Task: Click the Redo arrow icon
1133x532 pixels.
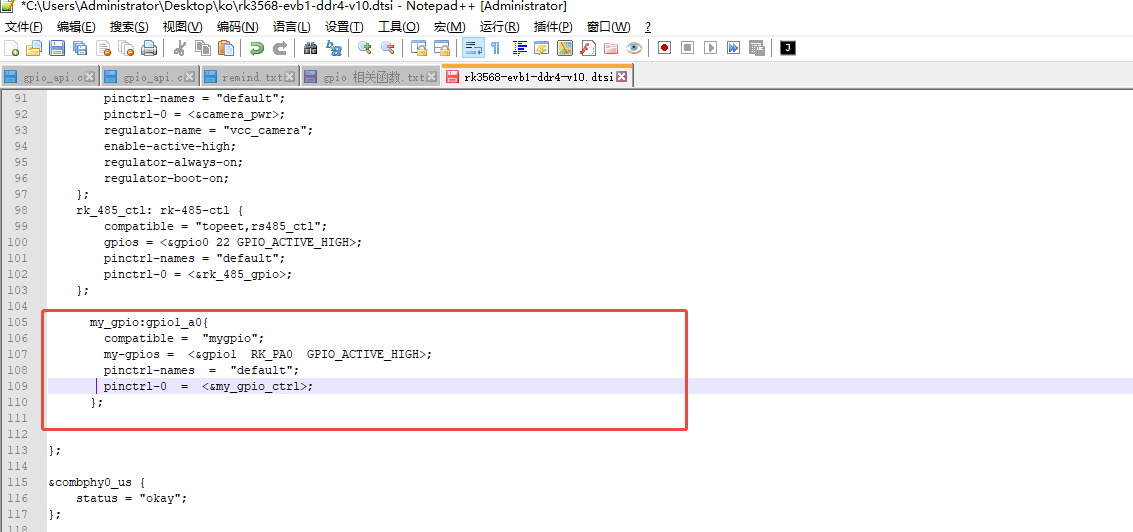Action: (x=280, y=48)
